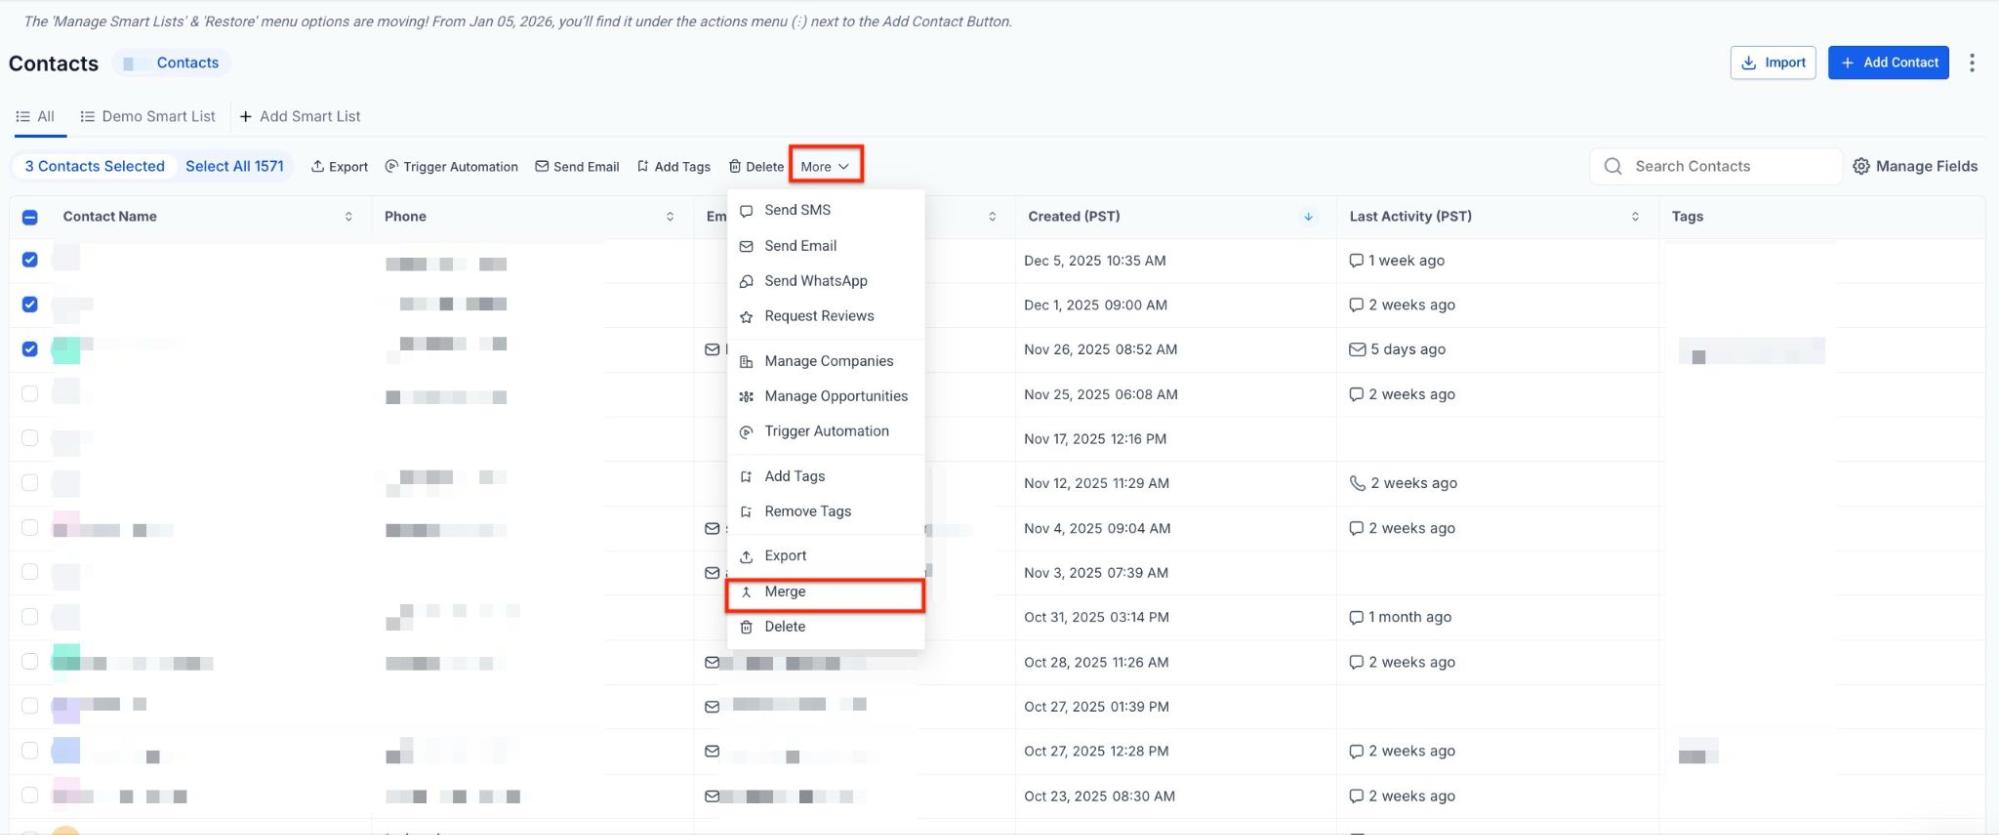Click the Tags column header

pyautogui.click(x=1687, y=217)
